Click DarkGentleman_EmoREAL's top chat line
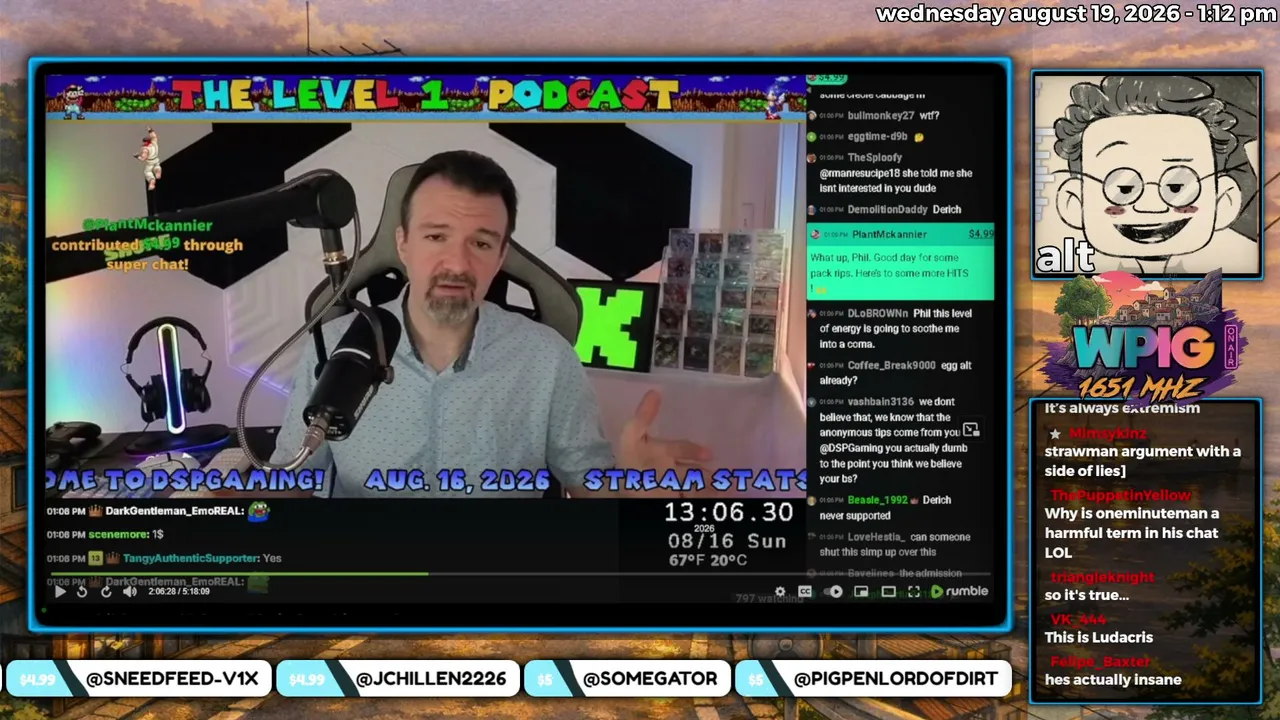Screen dimensions: 1280x720 (158, 511)
